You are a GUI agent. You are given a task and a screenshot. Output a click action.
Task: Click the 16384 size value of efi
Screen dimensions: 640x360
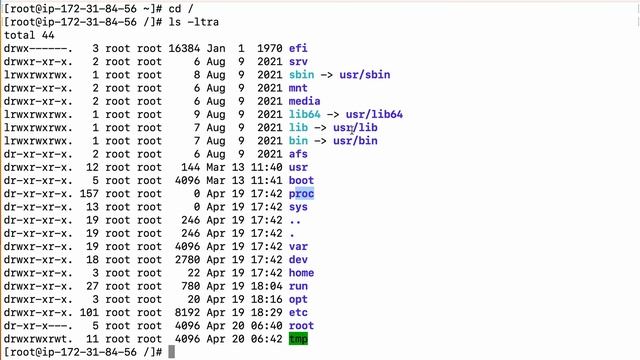coord(184,49)
